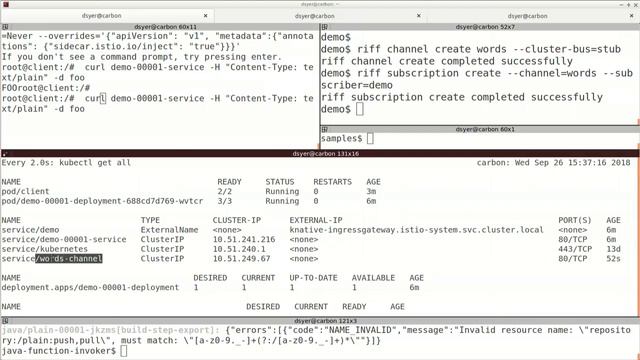Click 'pod/client' in kubectl output
The height and width of the screenshot is (360, 640).
coord(25,191)
